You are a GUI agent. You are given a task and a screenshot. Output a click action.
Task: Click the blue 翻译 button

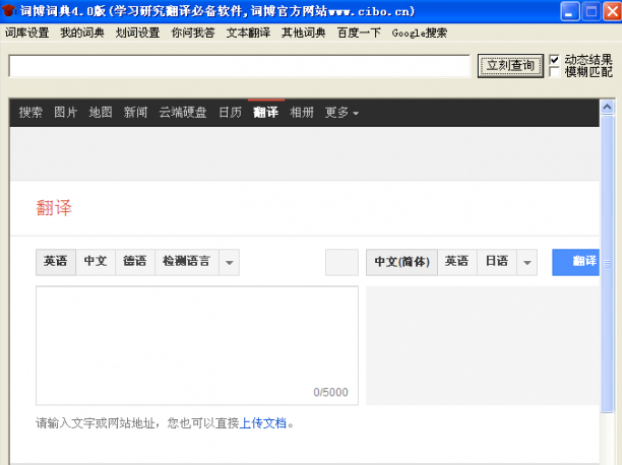point(576,262)
